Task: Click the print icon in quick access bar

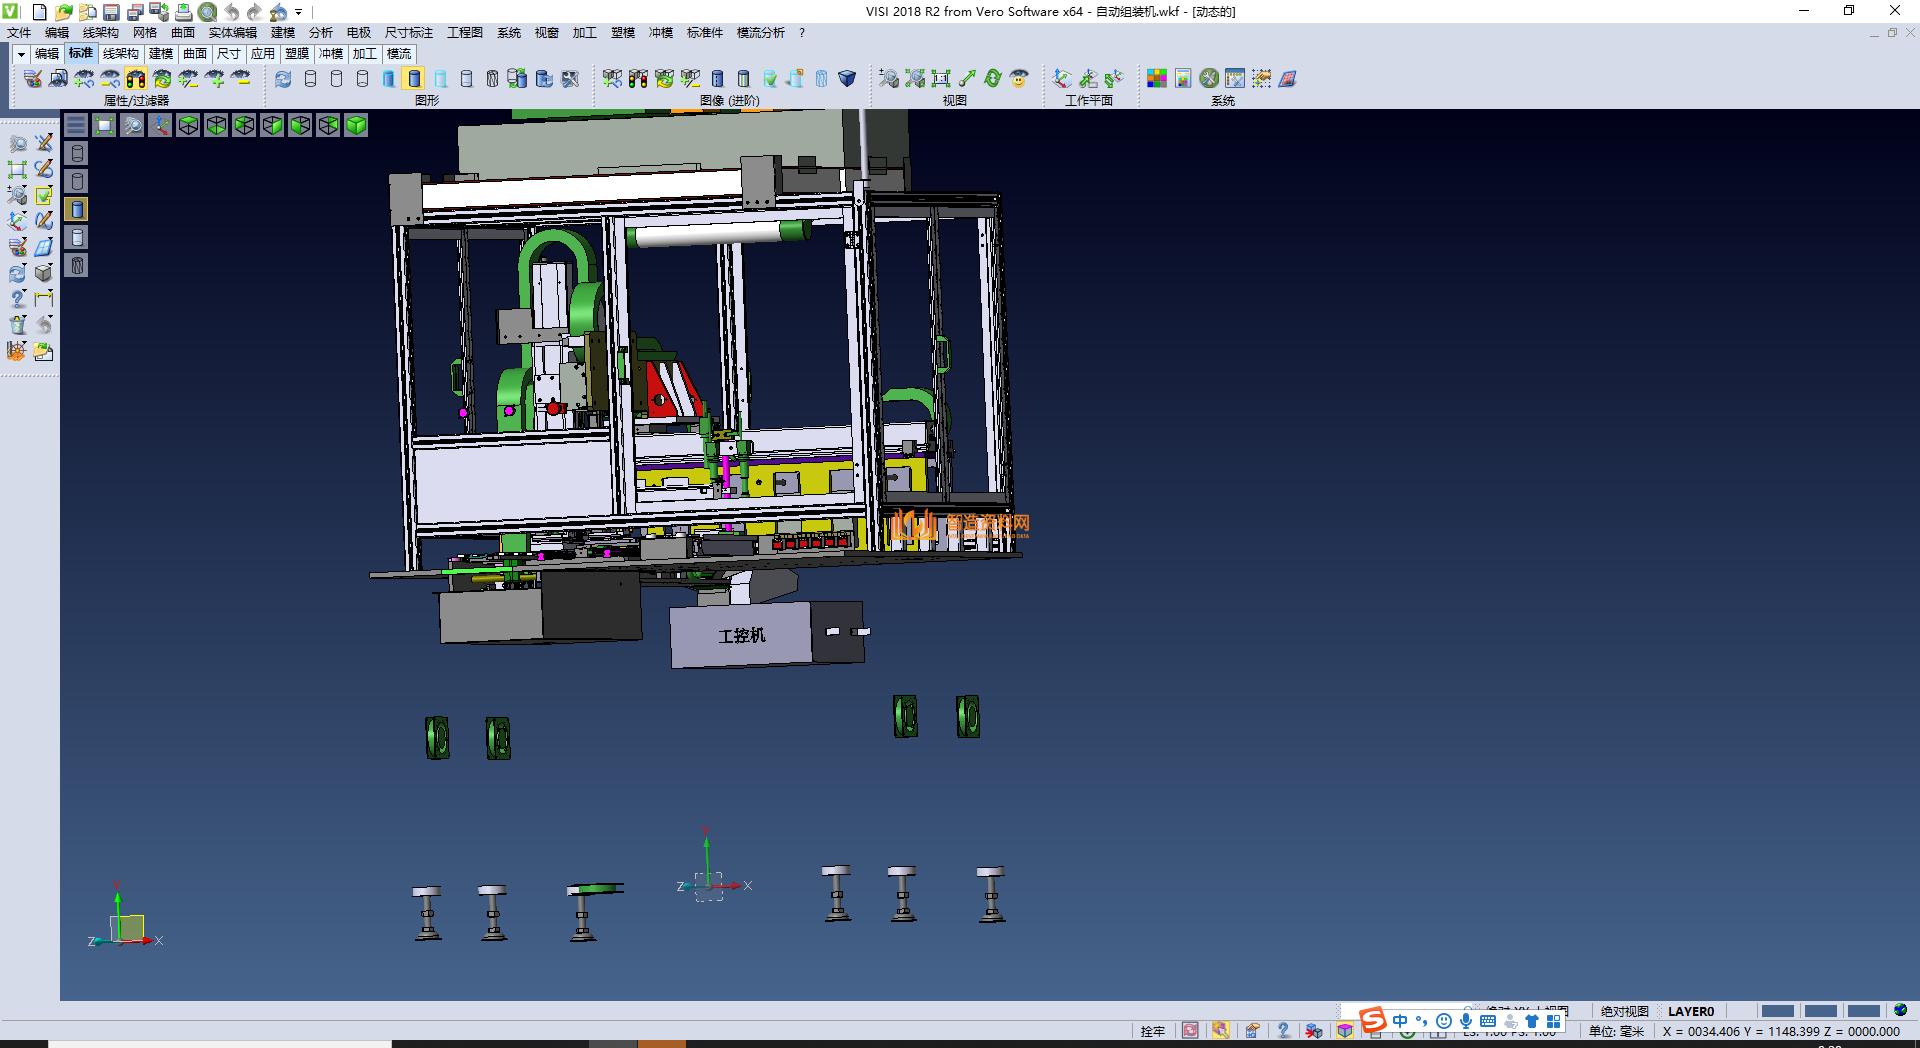Action: pyautogui.click(x=183, y=12)
